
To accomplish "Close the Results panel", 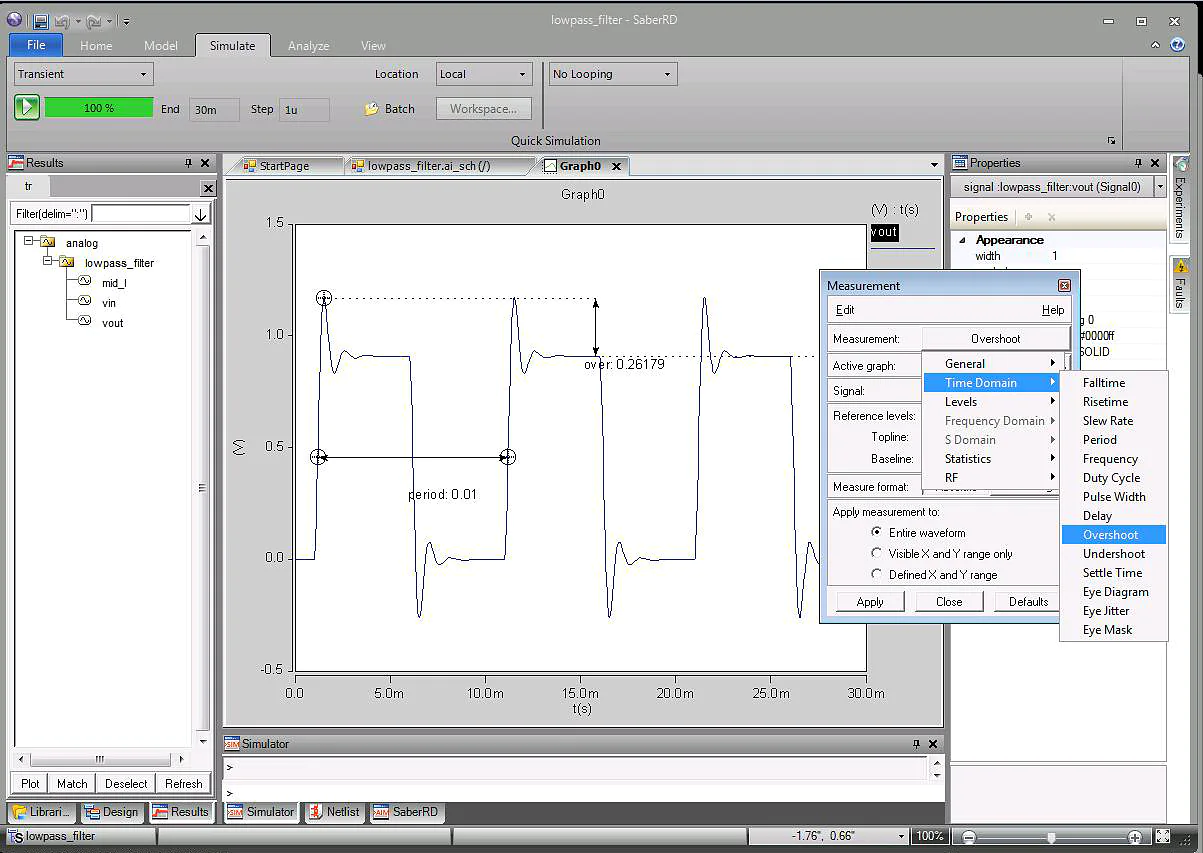I will [205, 163].
